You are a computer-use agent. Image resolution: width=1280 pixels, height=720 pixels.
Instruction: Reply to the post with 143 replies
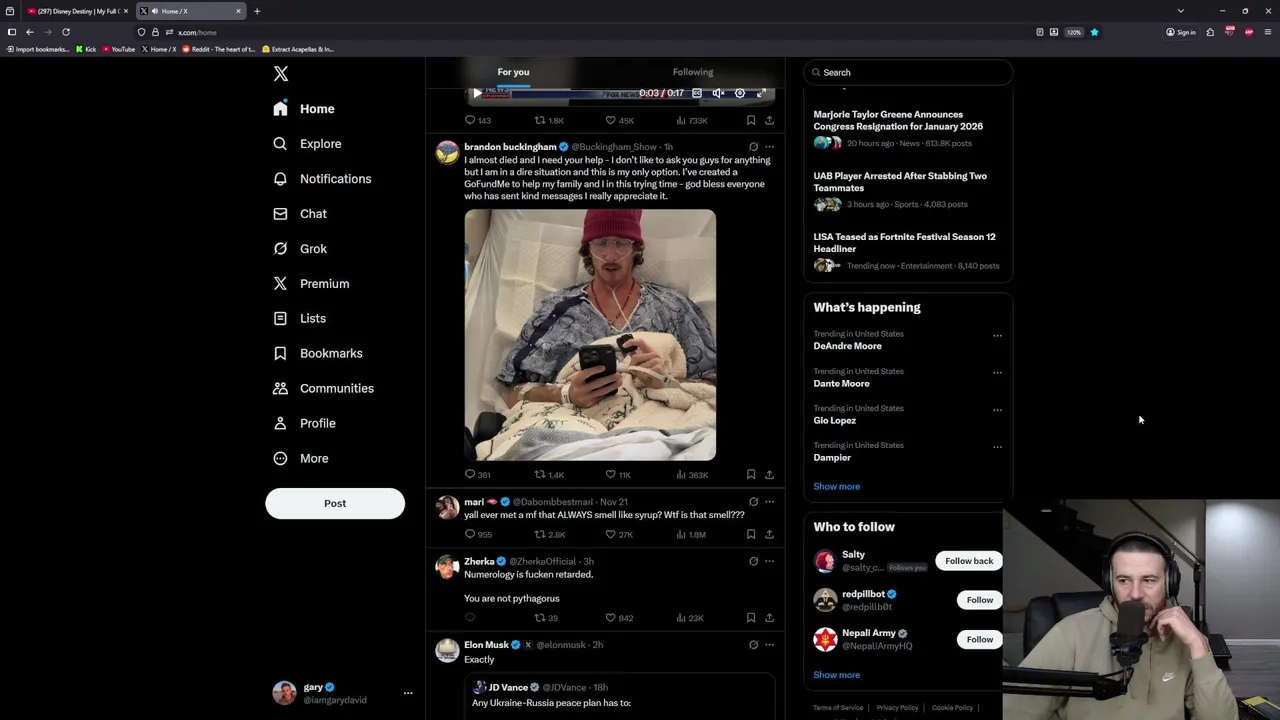click(477, 120)
